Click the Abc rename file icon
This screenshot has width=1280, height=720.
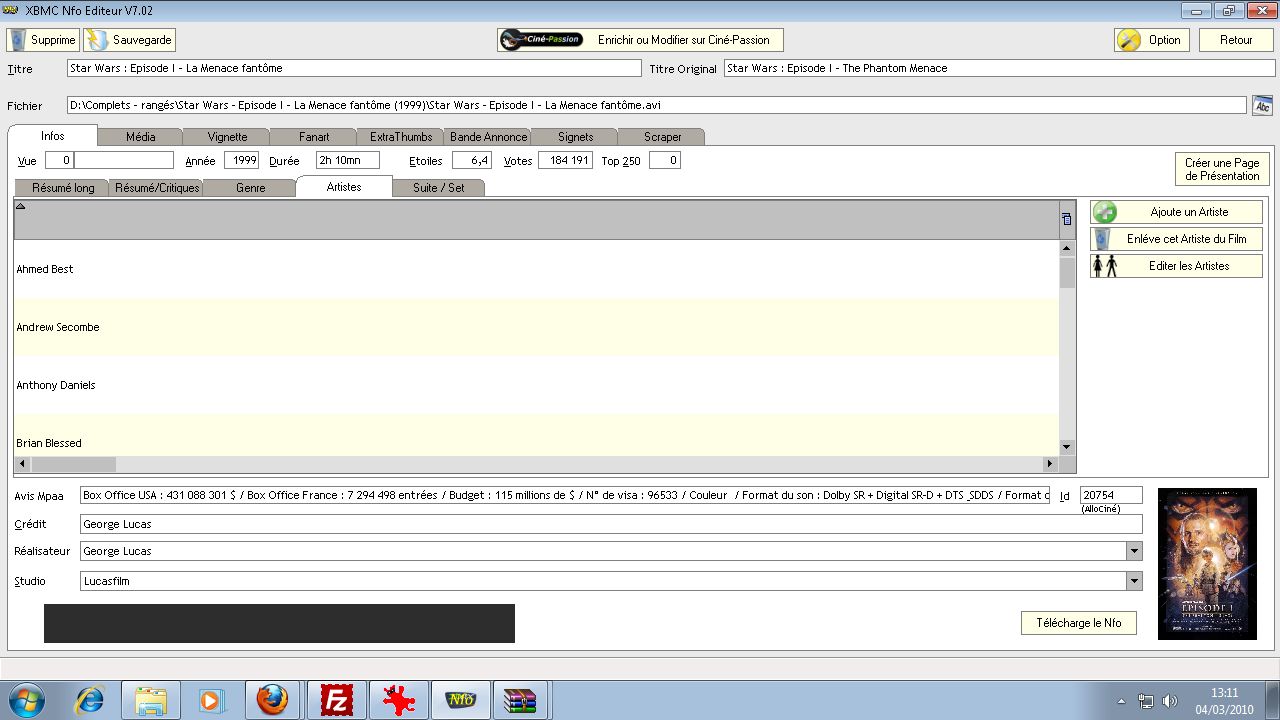pos(1262,105)
